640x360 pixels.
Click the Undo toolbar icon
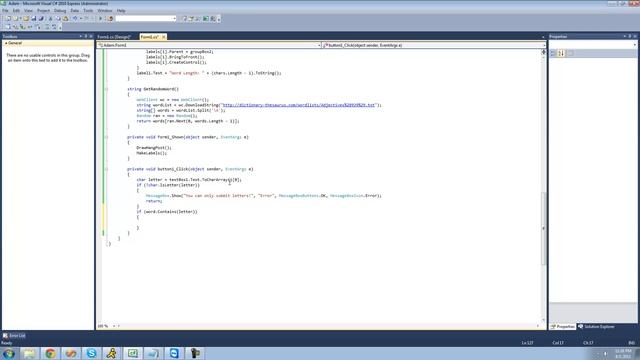coord(75,18)
